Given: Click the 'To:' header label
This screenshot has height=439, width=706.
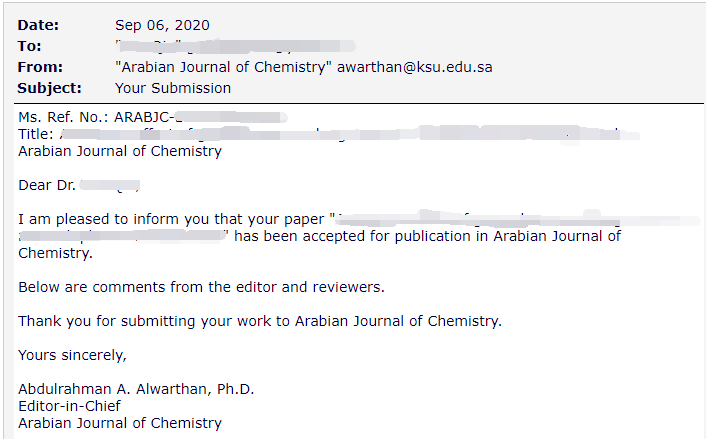Looking at the screenshot, I should pos(29,46).
